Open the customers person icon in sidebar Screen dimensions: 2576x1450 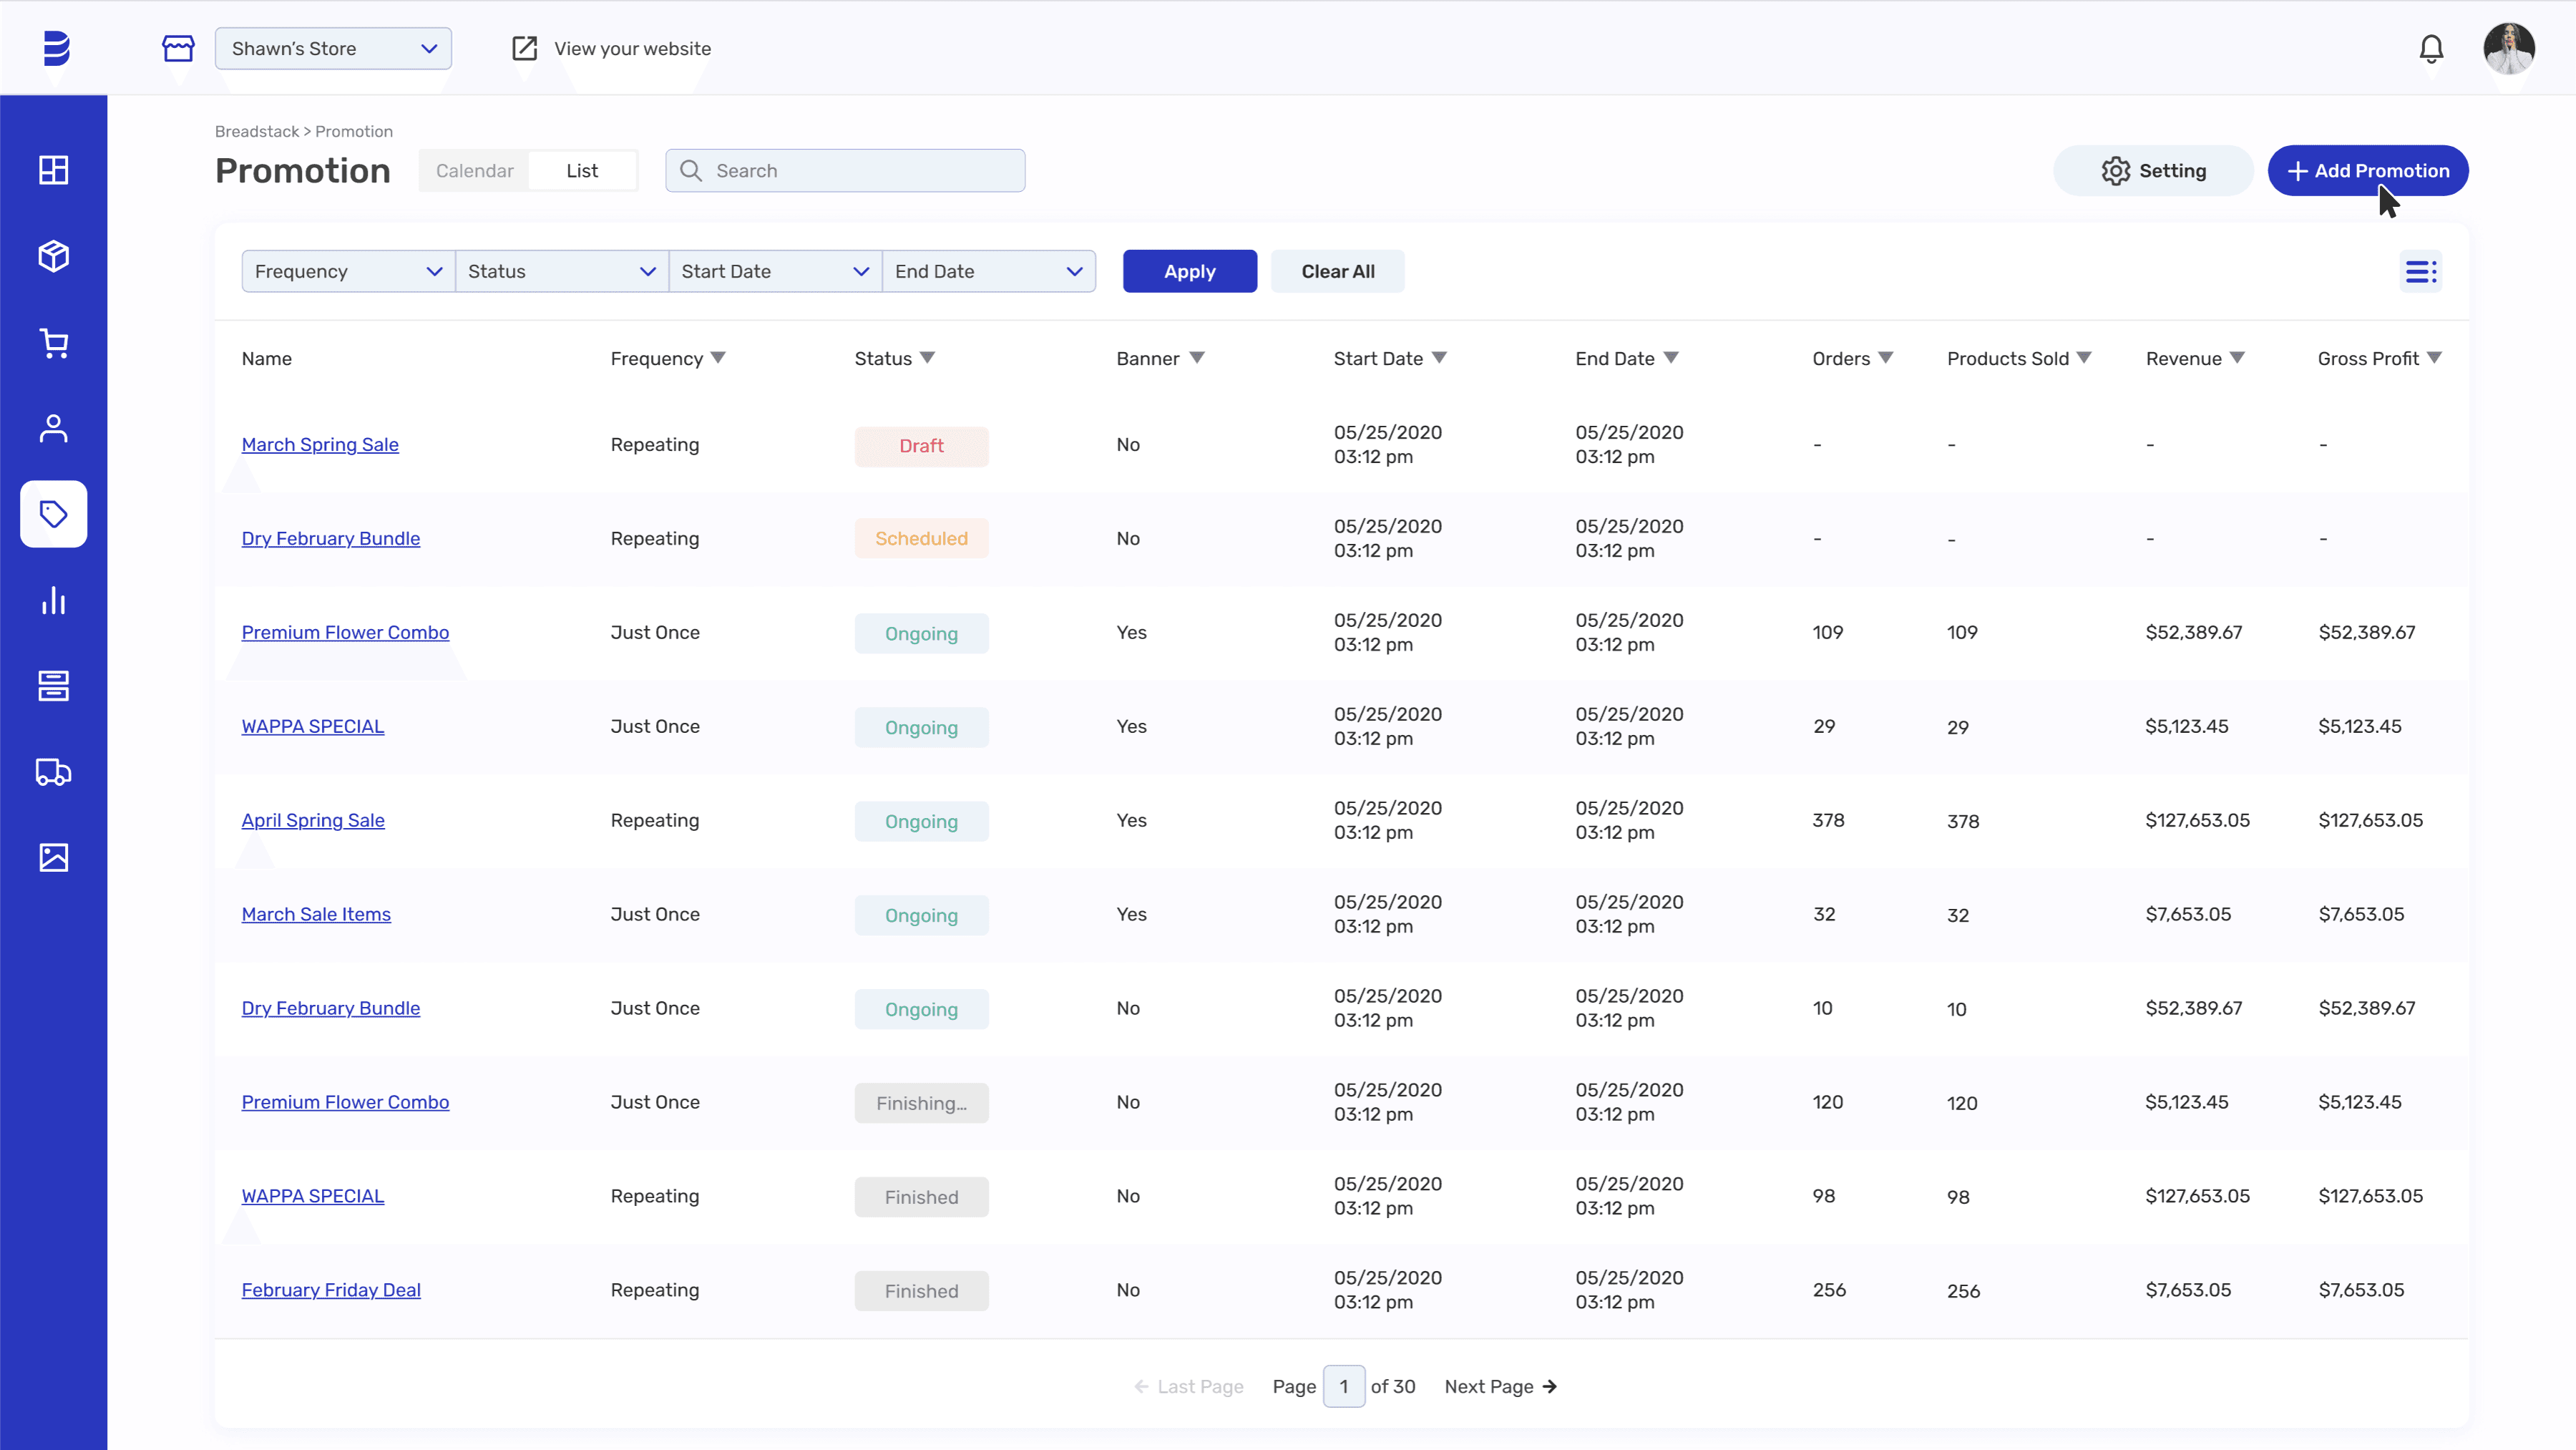53,429
